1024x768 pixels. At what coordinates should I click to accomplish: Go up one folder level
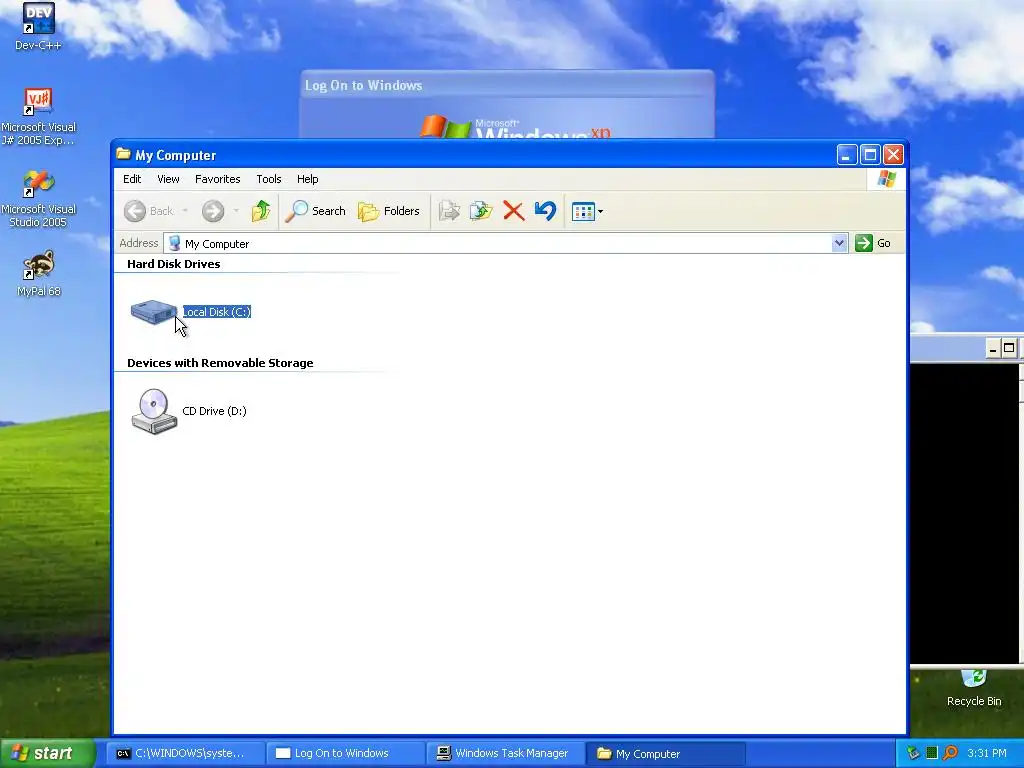[261, 211]
